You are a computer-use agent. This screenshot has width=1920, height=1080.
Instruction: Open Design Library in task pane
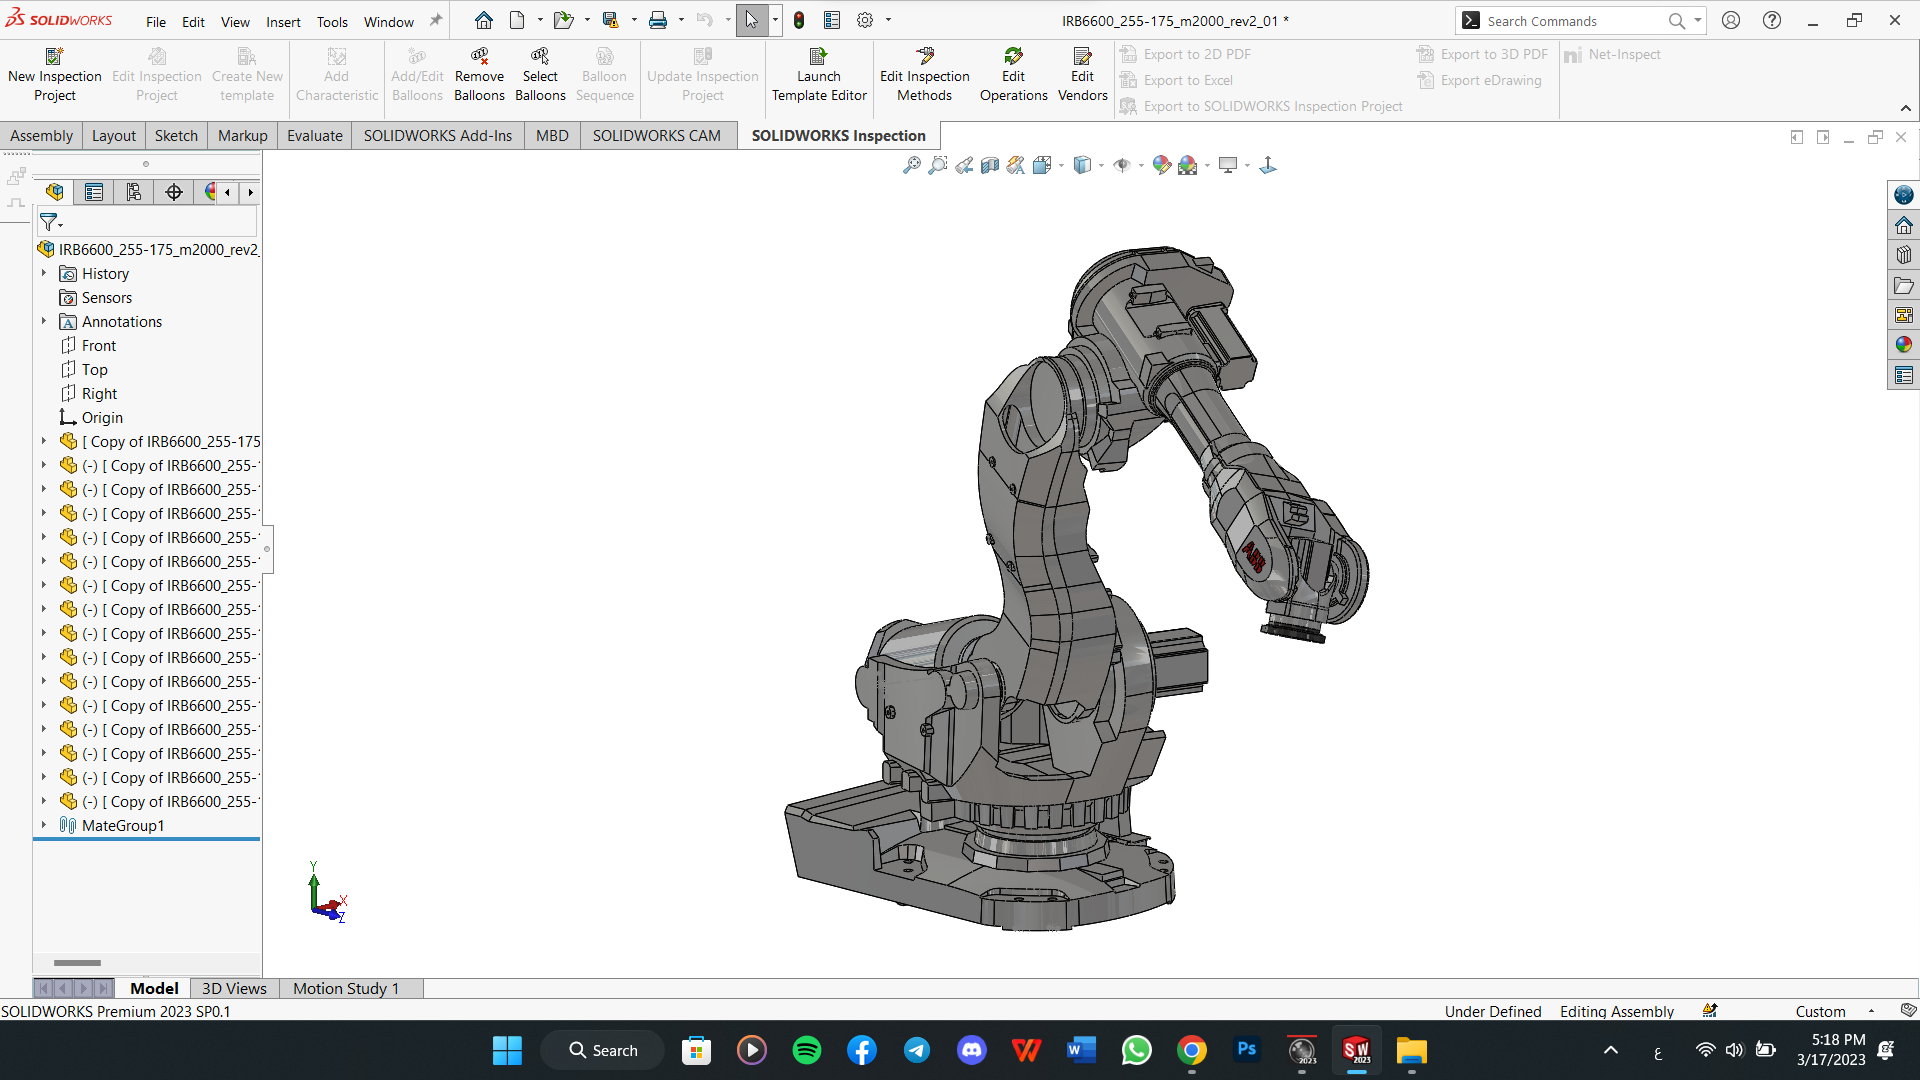(x=1903, y=255)
